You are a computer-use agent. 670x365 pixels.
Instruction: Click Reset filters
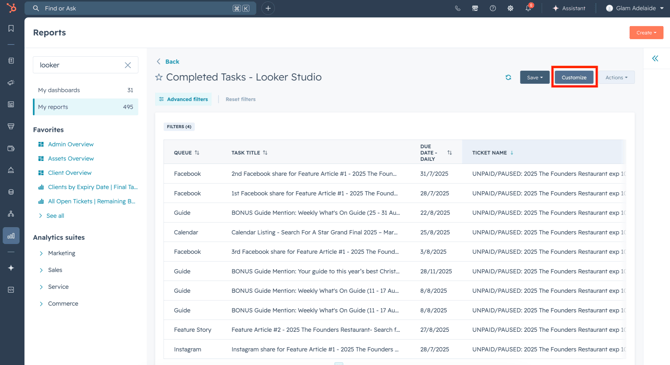[x=241, y=99]
